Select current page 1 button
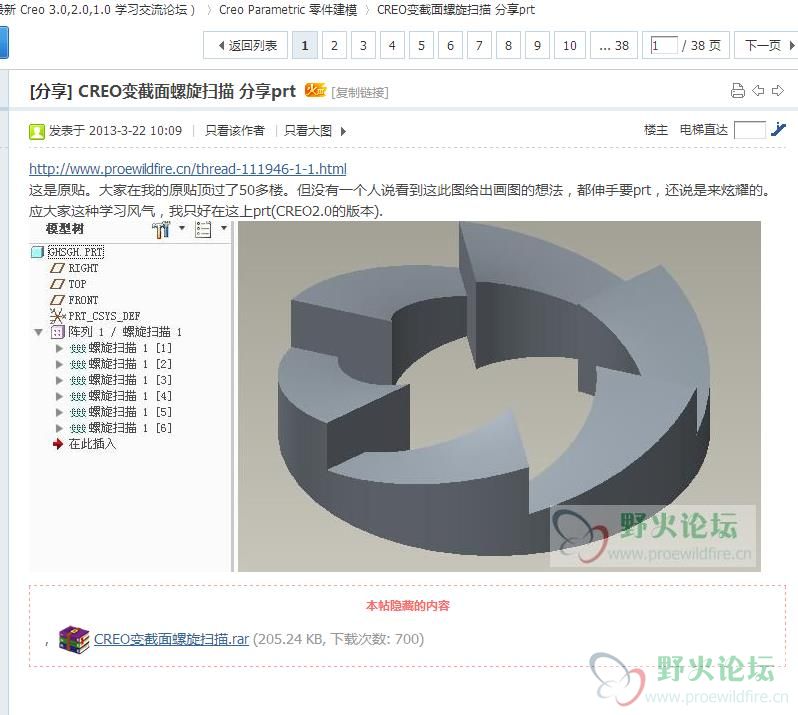Viewport: 798px width, 715px height. tap(305, 45)
